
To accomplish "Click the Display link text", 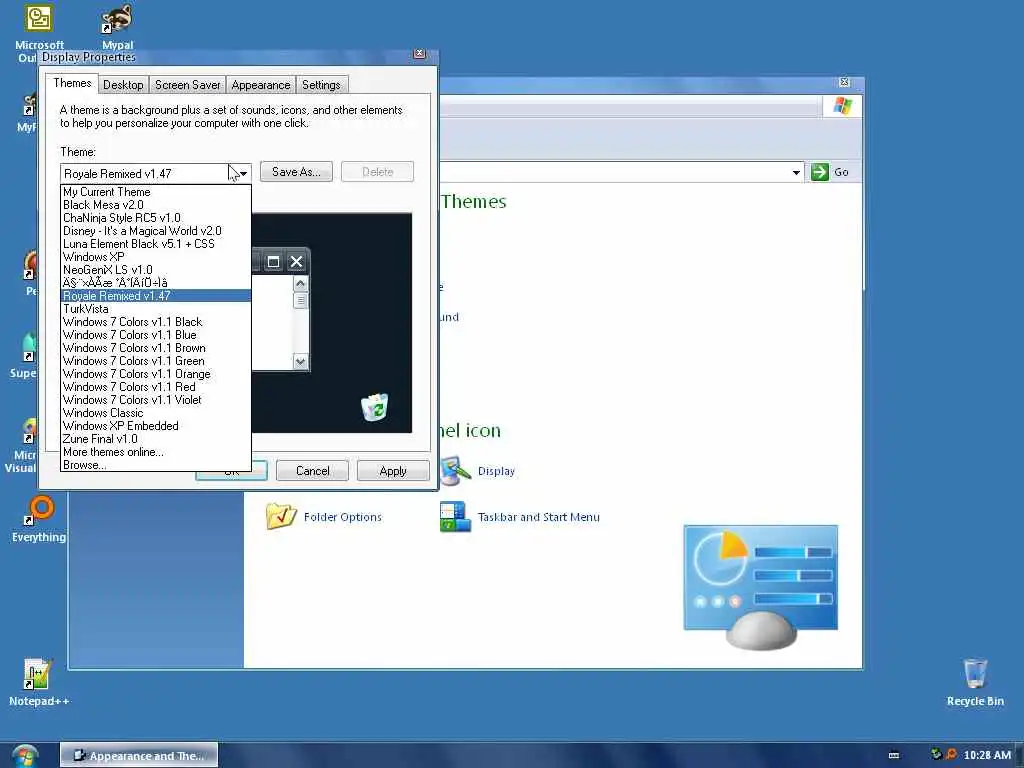I will pos(496,471).
